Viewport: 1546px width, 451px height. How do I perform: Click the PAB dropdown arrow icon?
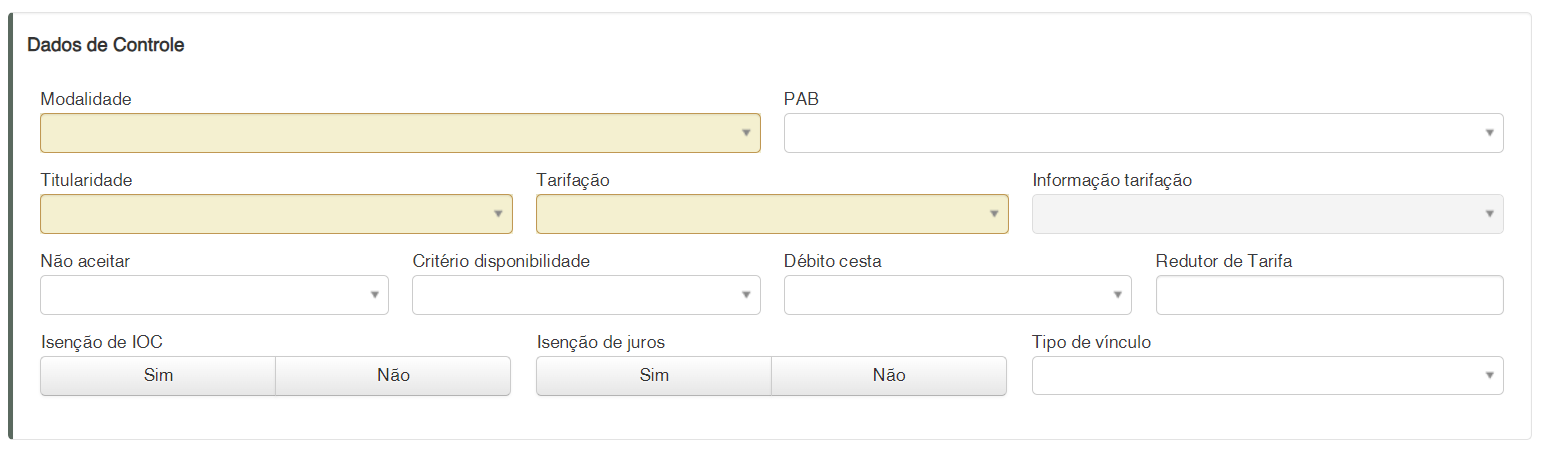tap(1489, 133)
